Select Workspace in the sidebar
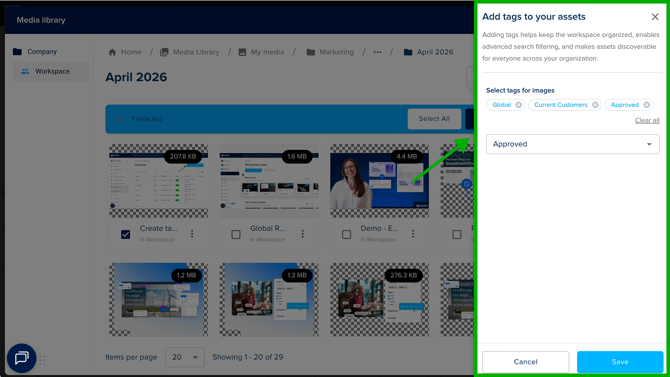 (x=50, y=71)
